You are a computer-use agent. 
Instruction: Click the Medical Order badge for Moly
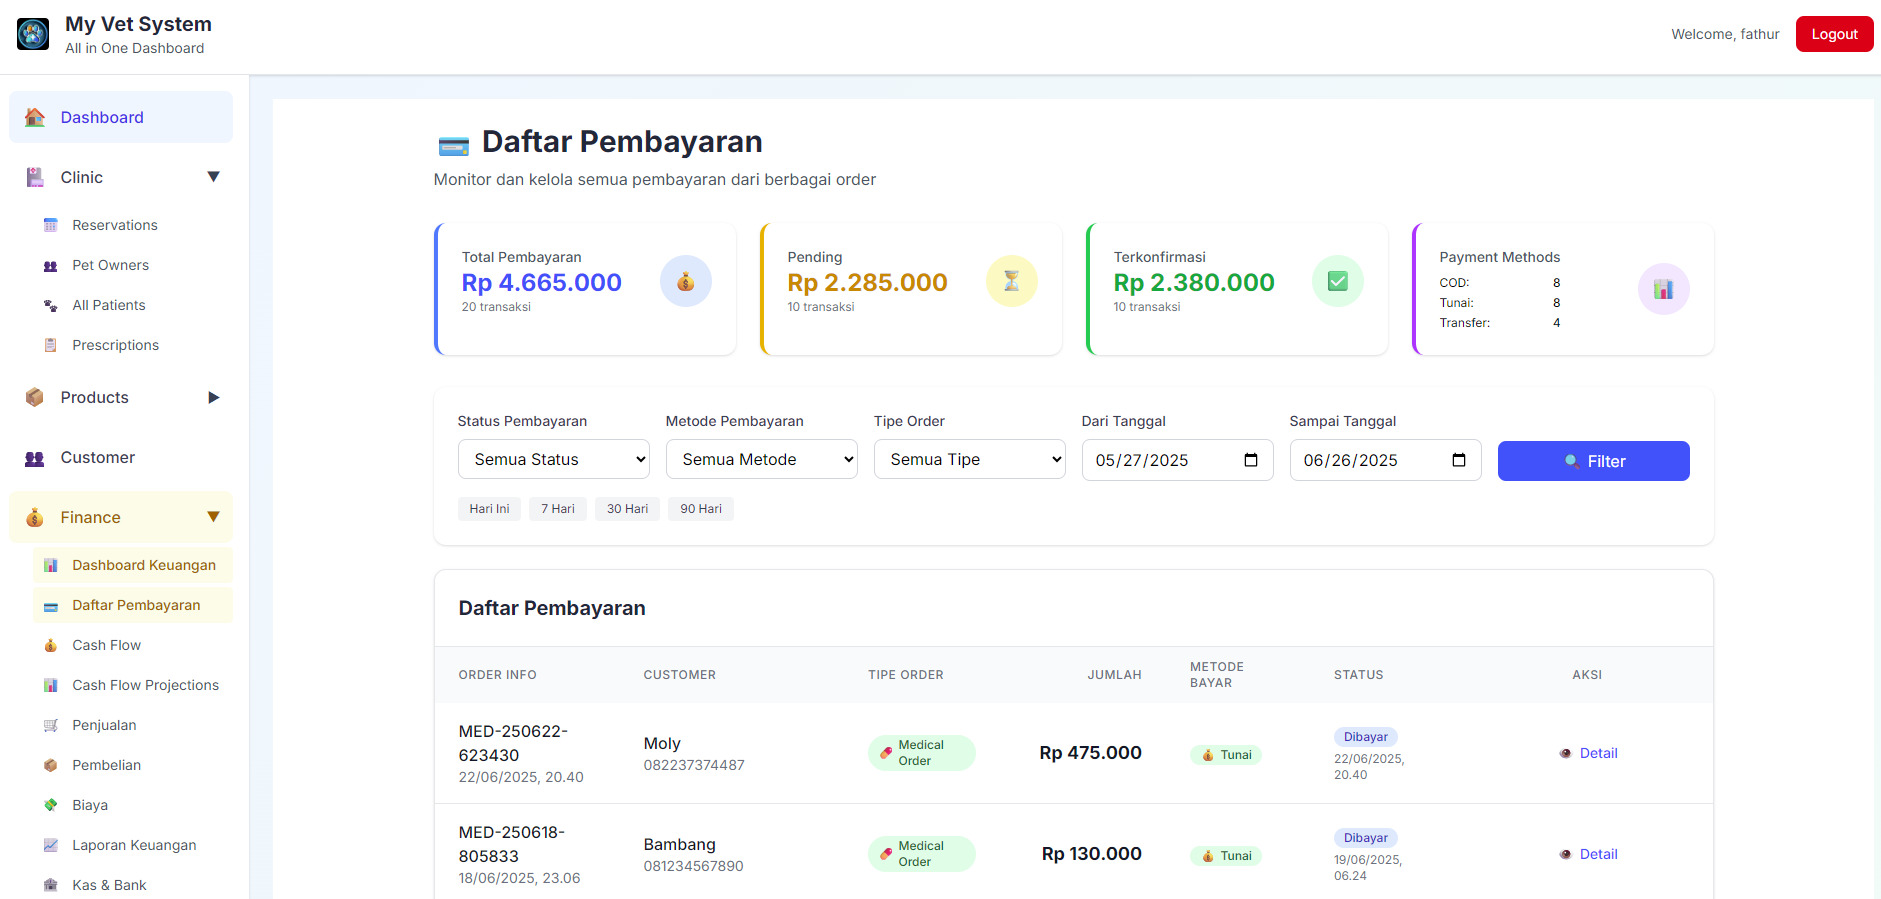pos(921,753)
